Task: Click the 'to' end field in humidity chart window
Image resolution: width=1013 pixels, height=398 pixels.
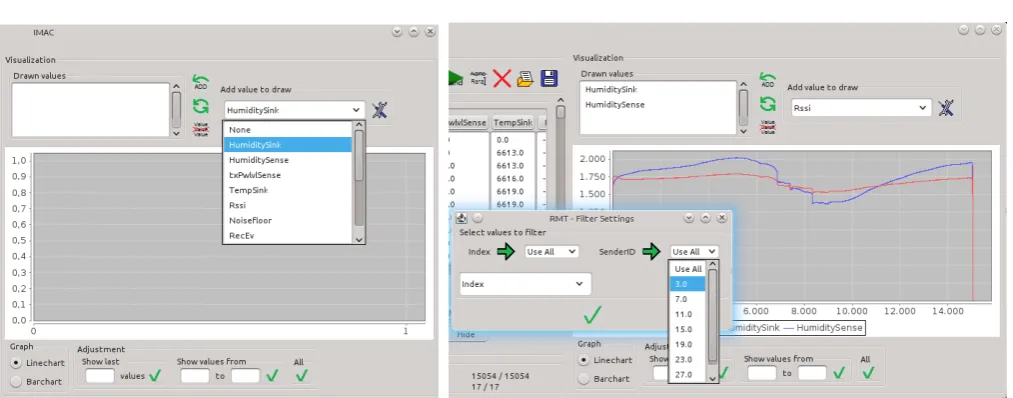Action: click(x=811, y=373)
